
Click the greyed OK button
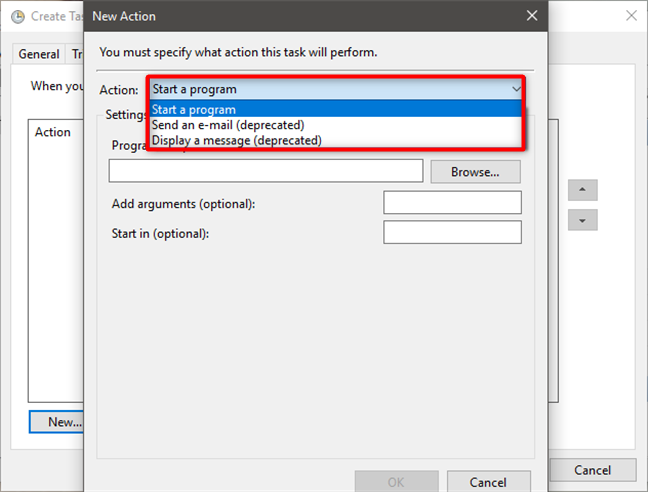tap(396, 481)
